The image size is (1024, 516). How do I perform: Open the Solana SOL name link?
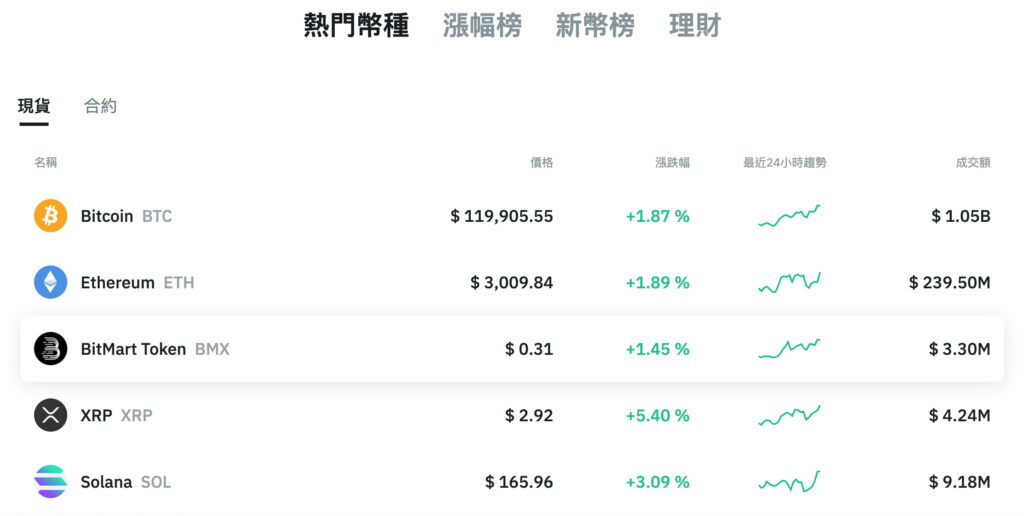[x=125, y=483]
